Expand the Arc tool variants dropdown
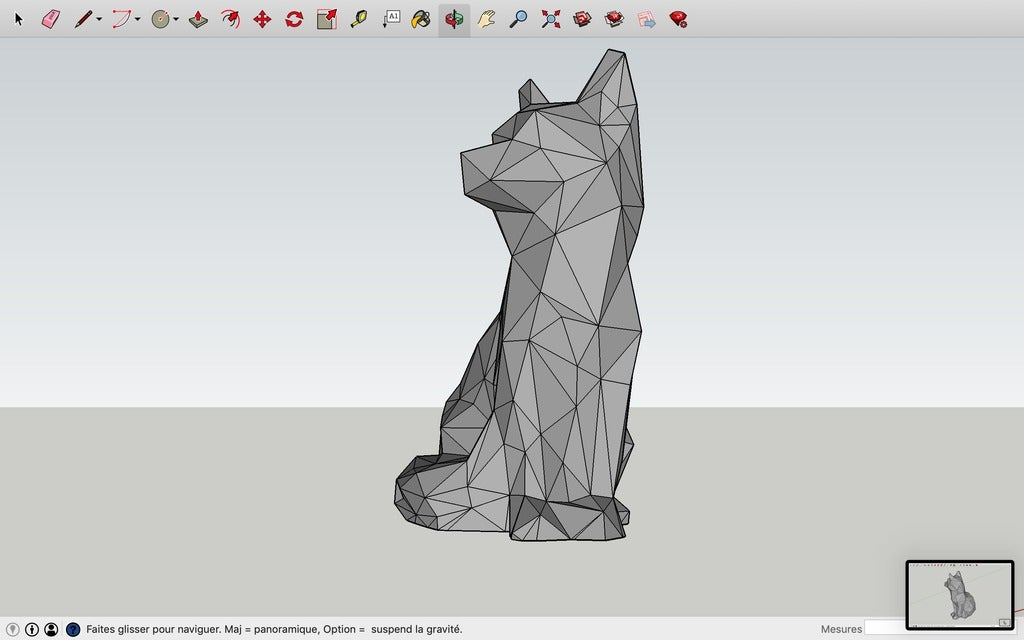 pos(137,17)
